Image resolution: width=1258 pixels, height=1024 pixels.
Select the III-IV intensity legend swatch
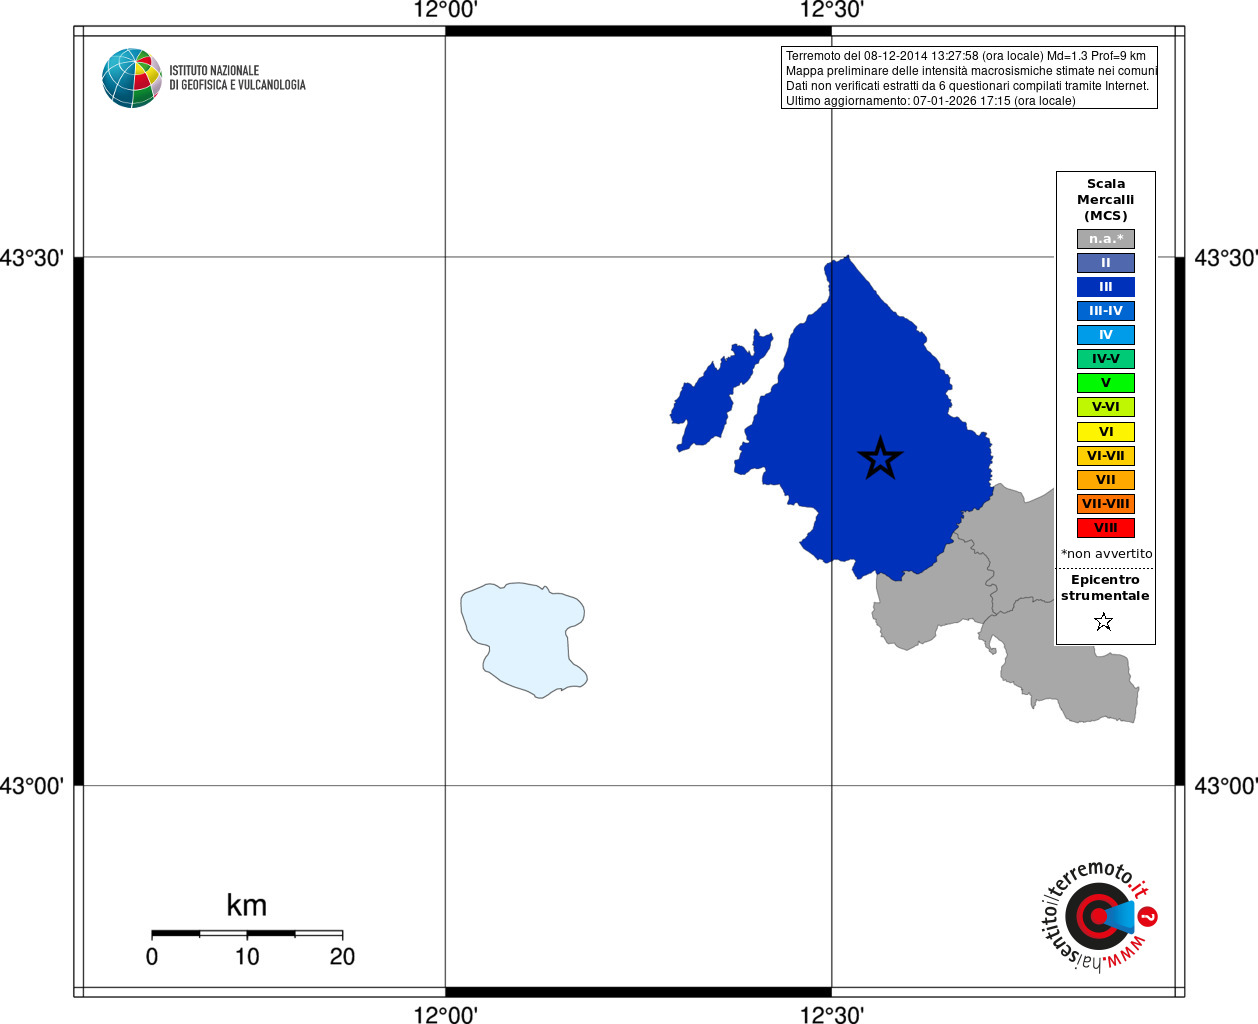coord(1106,311)
